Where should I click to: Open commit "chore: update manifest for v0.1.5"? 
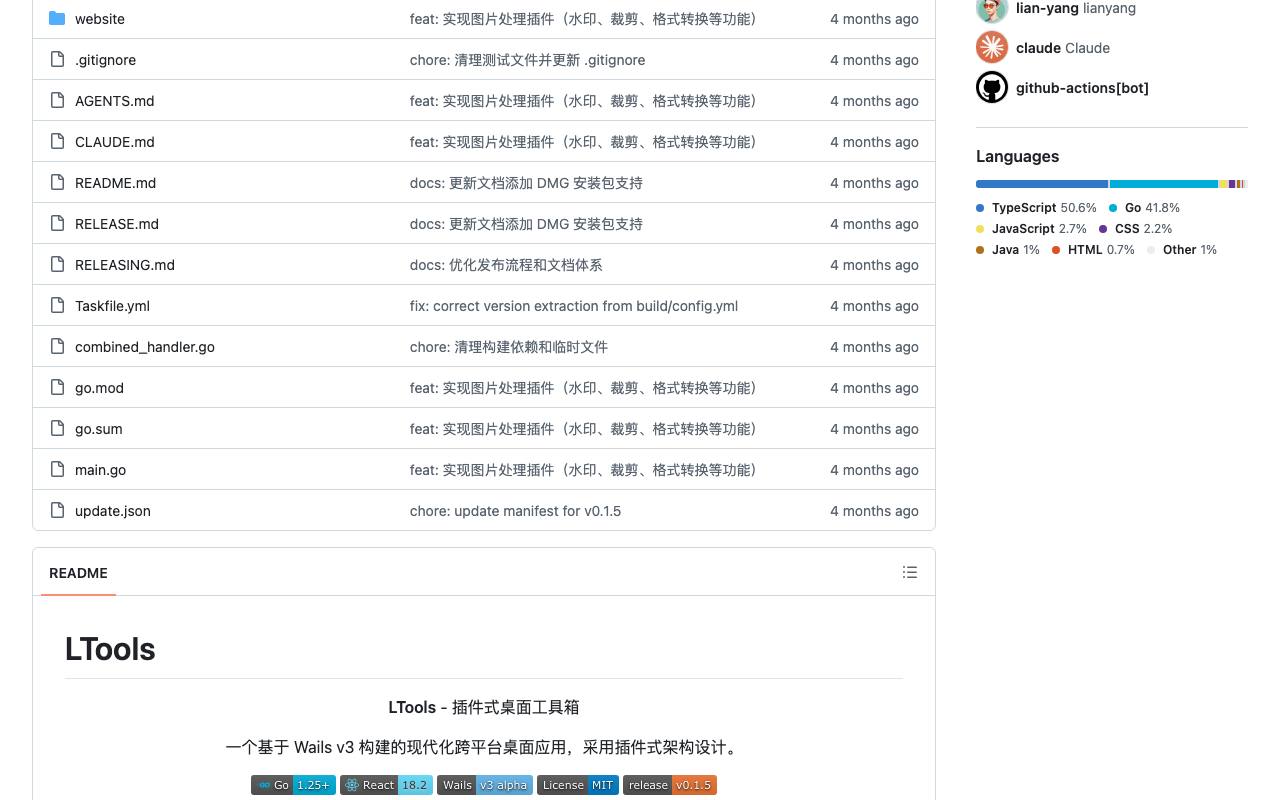tap(515, 511)
